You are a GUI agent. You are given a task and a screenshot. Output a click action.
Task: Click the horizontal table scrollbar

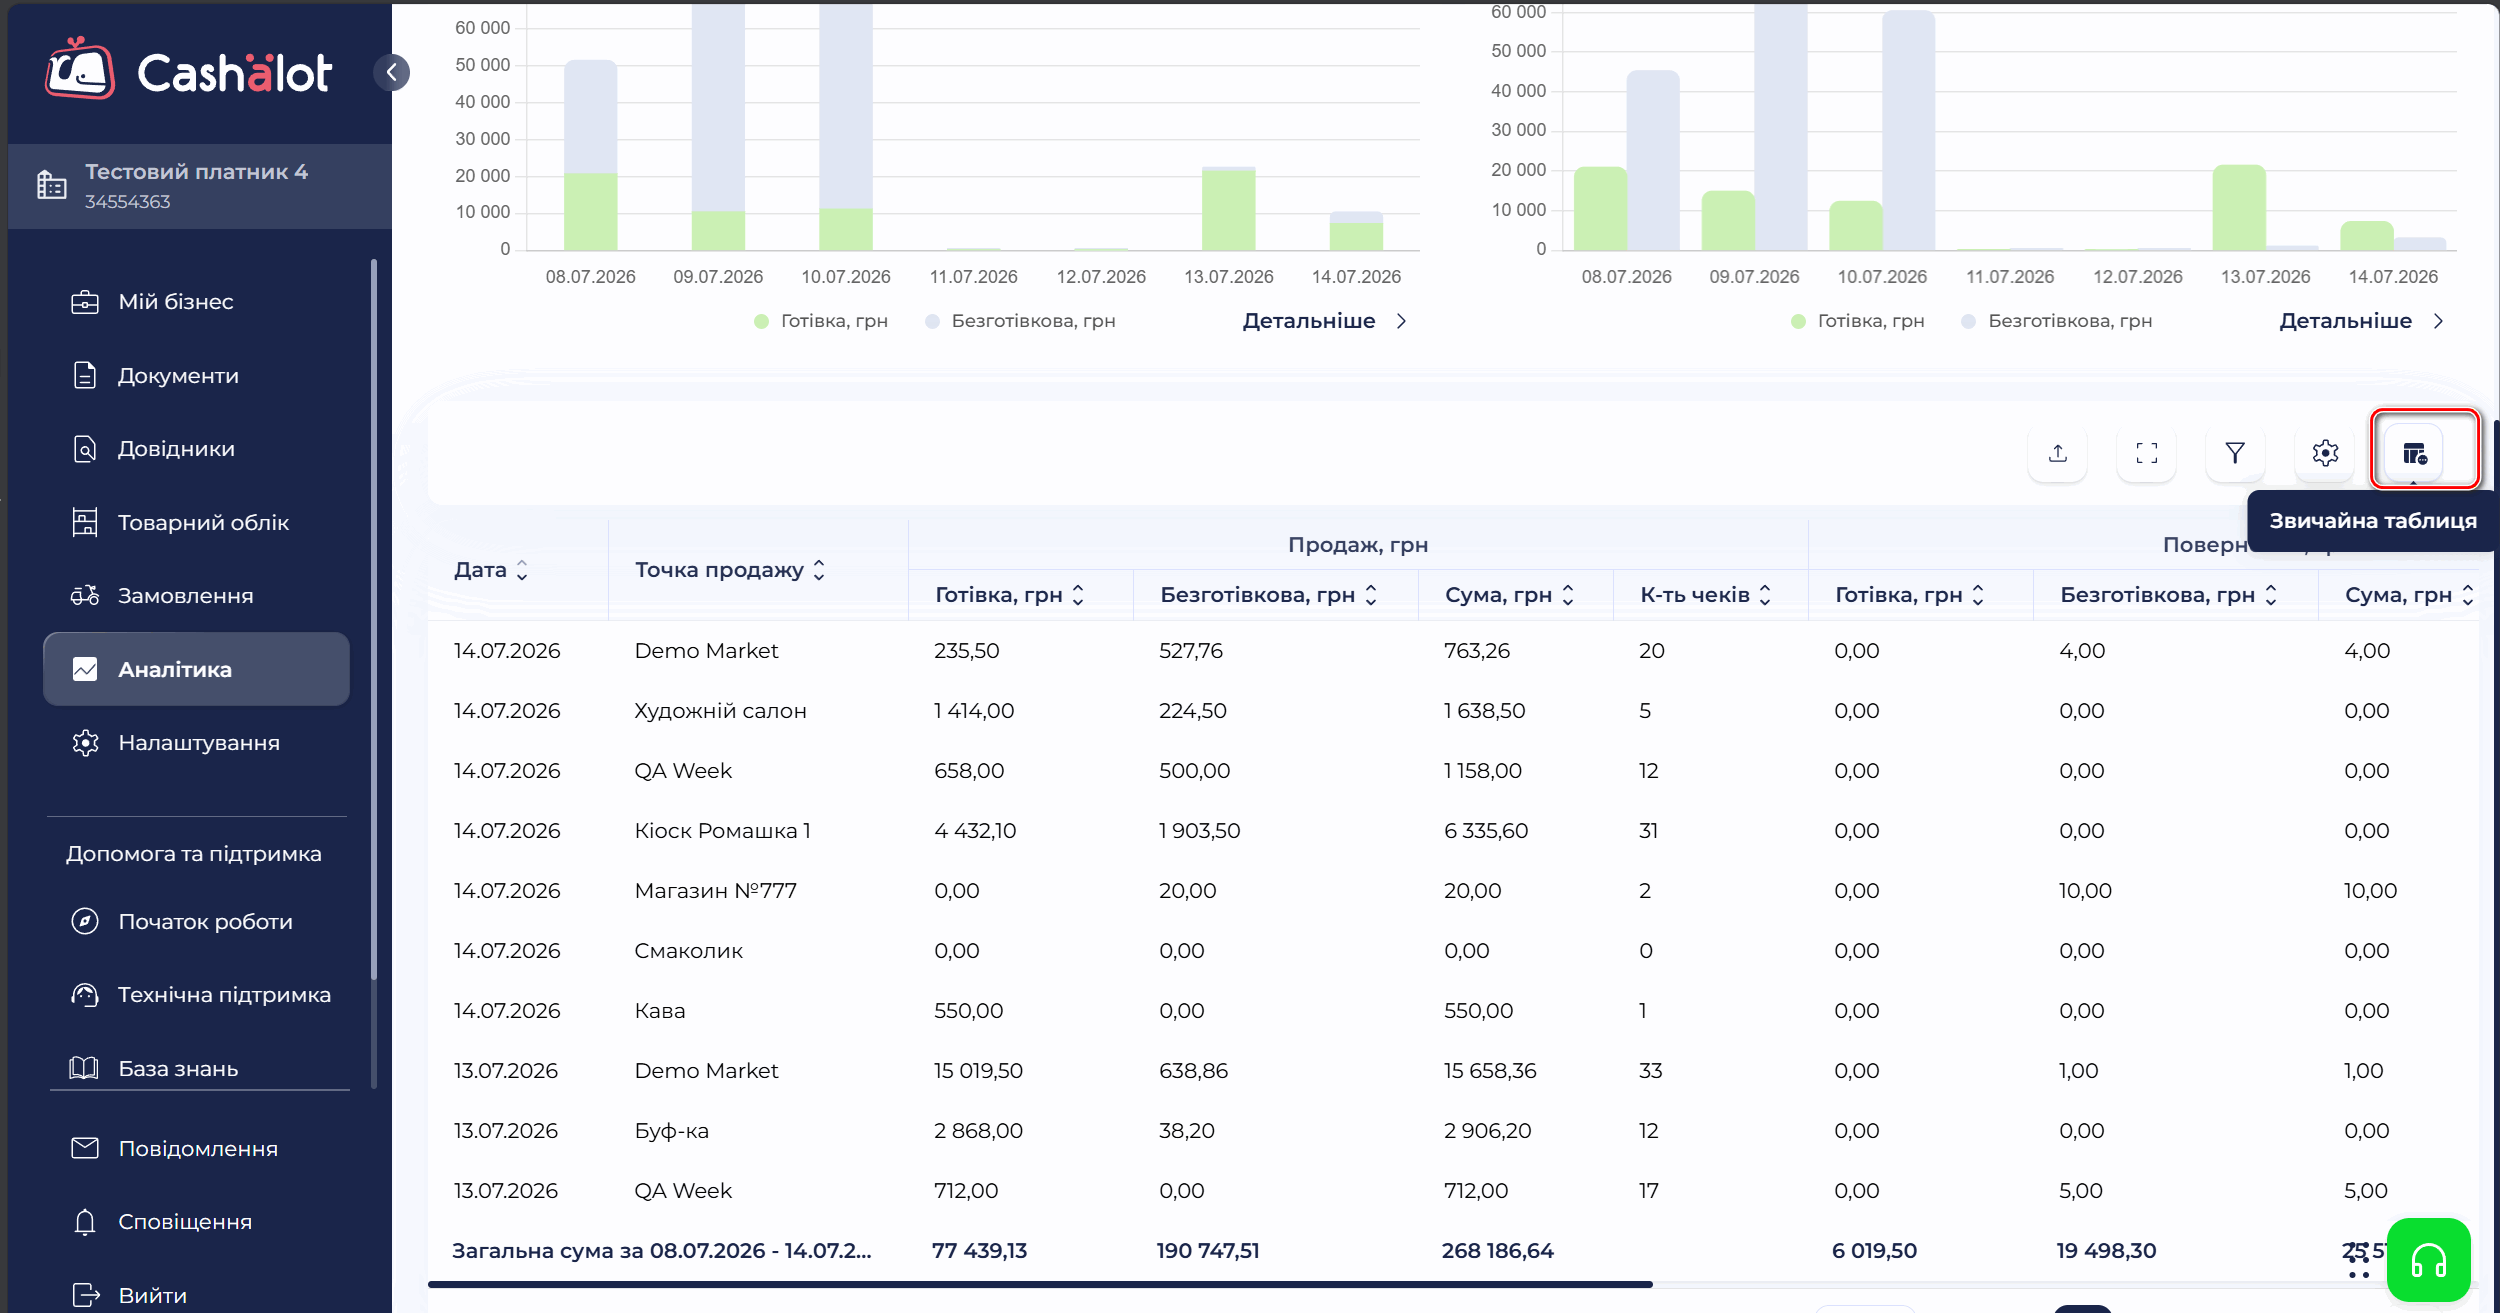[x=1040, y=1284]
